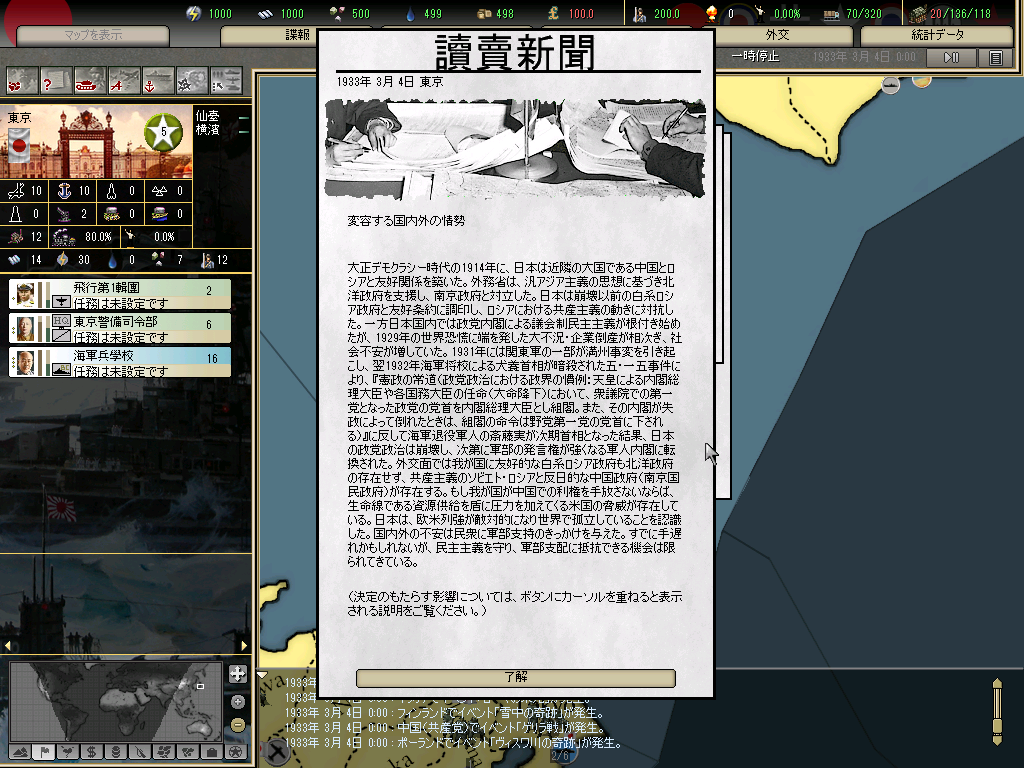Click the newspaper header photo
The width and height of the screenshot is (1024, 768).
click(515, 149)
